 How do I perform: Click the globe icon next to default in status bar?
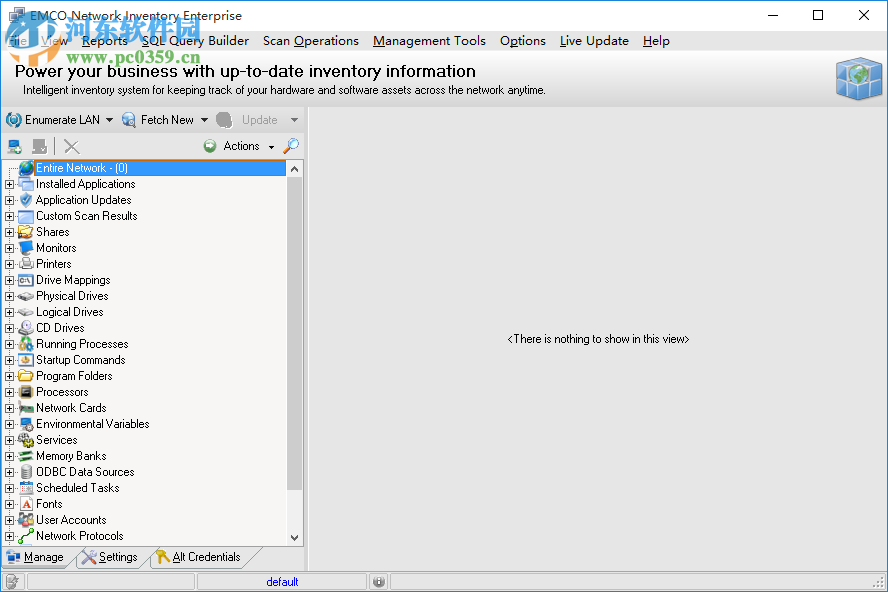point(378,581)
